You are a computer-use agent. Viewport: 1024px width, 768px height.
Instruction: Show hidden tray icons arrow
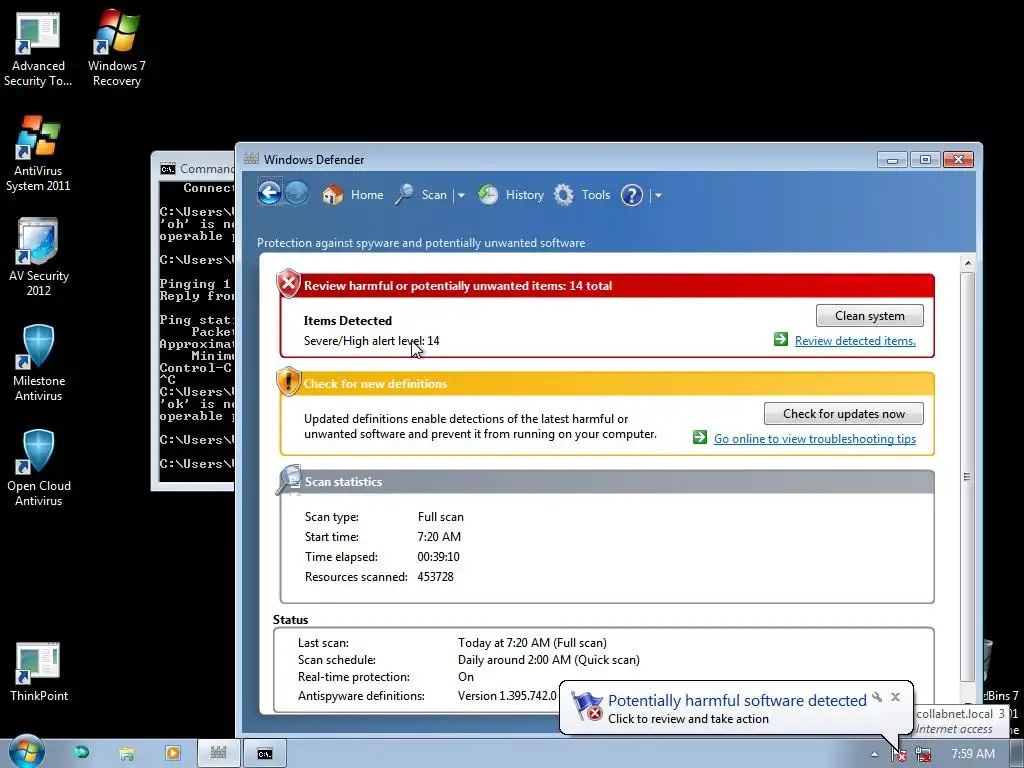pyautogui.click(x=874, y=754)
